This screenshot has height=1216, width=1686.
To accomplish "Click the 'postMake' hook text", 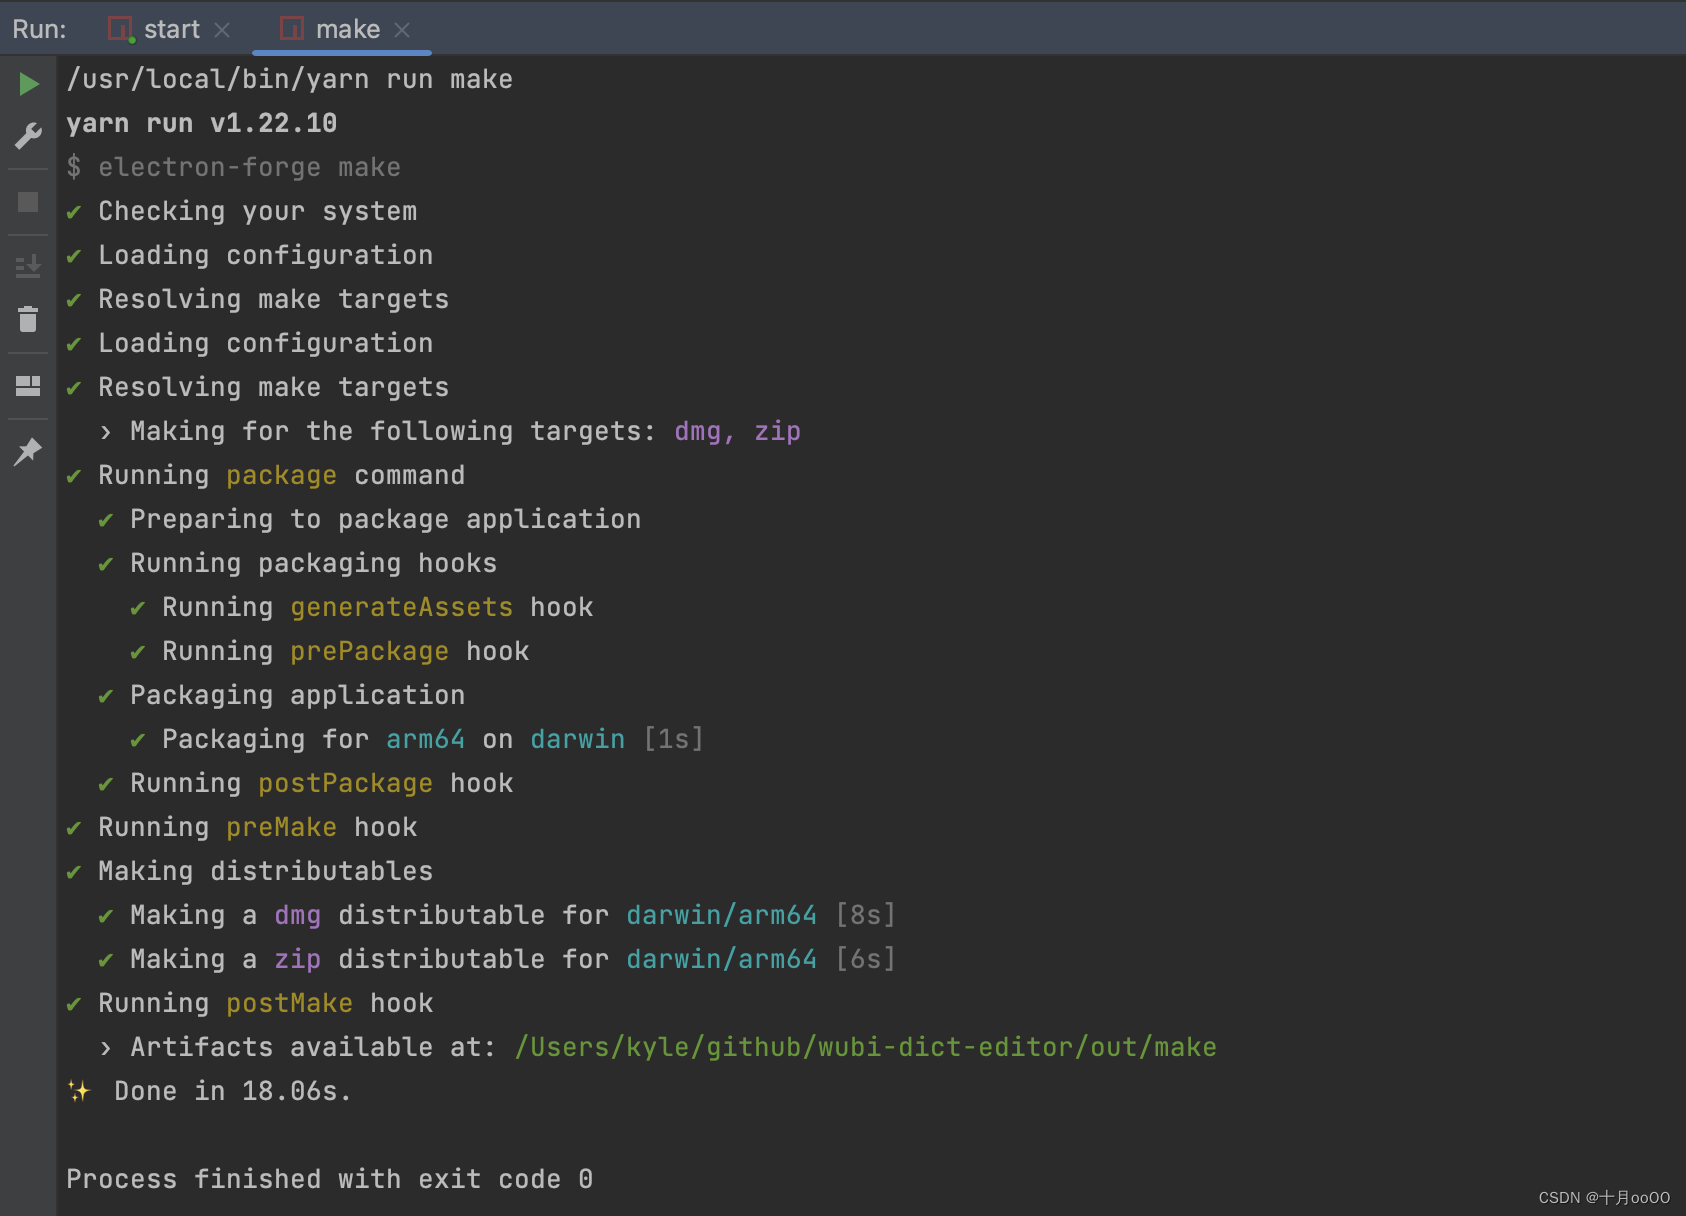I will [289, 1003].
